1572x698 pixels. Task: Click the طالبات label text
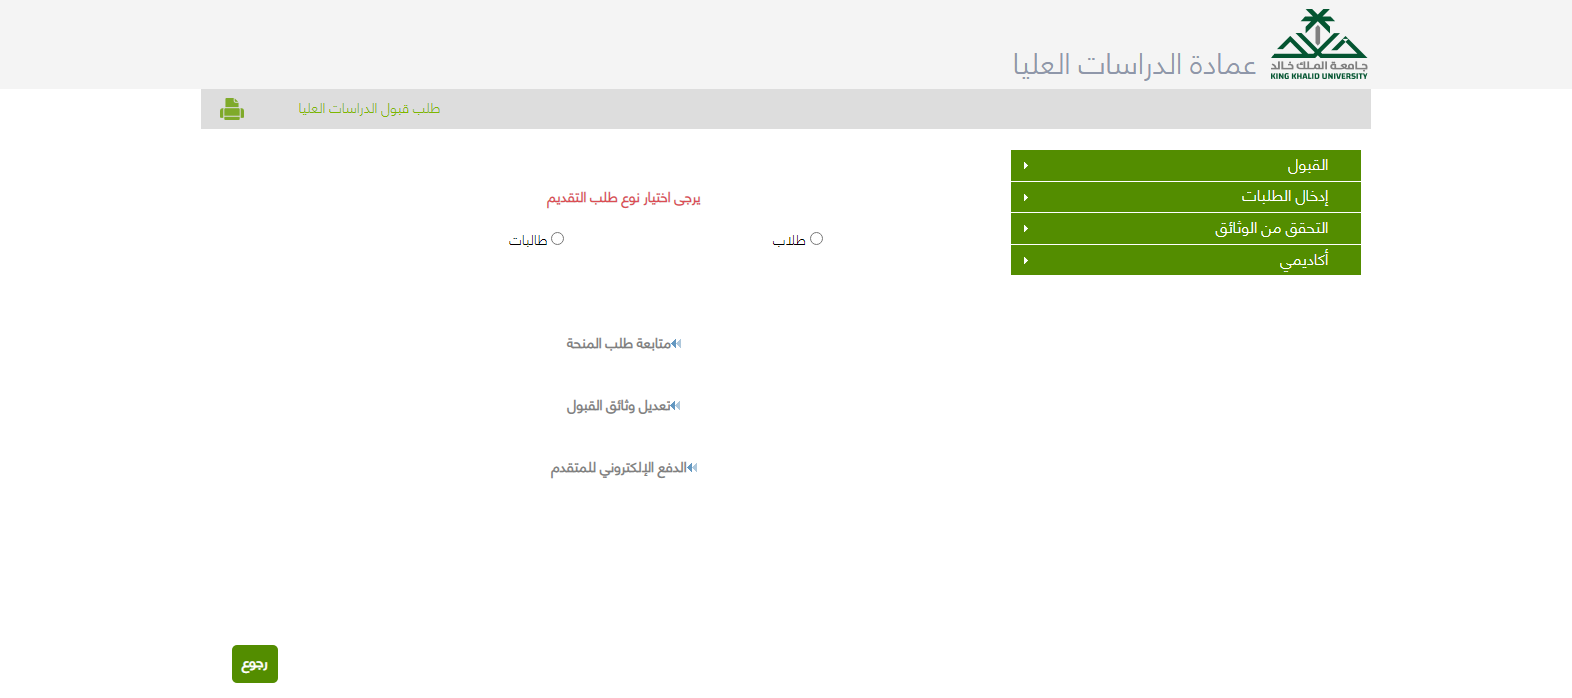tap(528, 241)
